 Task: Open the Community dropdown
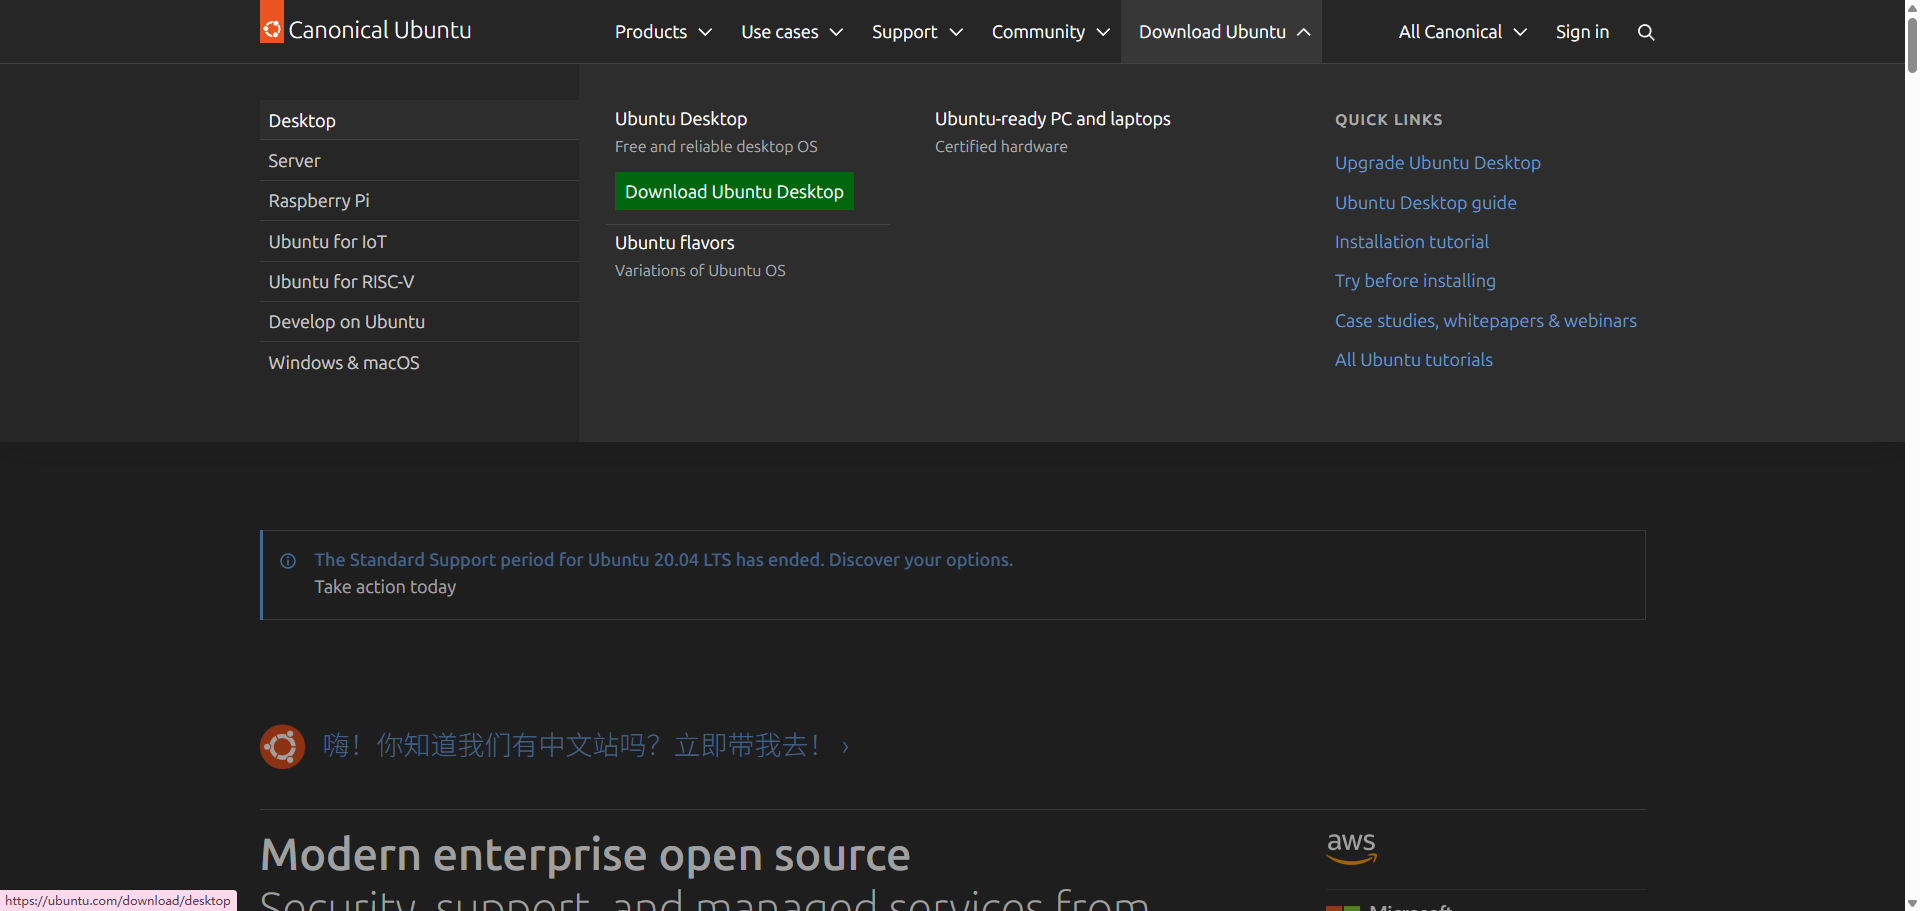point(1050,32)
